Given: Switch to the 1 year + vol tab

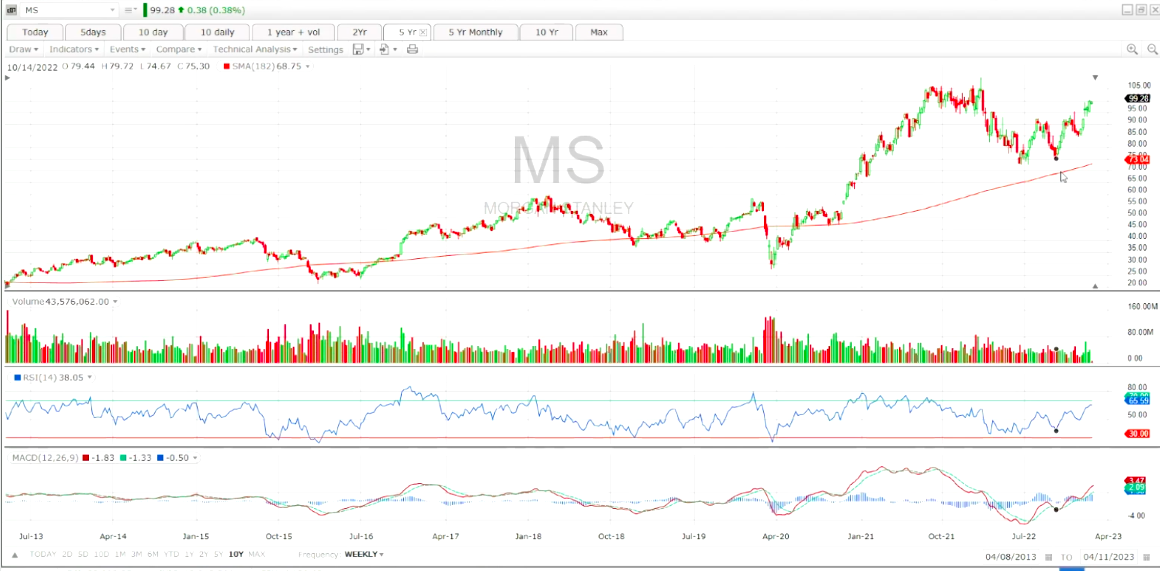Looking at the screenshot, I should (x=293, y=32).
